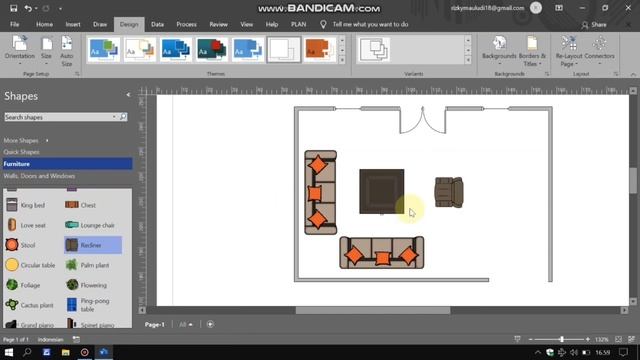Collapse the Shapes pane arrow
The image size is (640, 360).
[128, 95]
